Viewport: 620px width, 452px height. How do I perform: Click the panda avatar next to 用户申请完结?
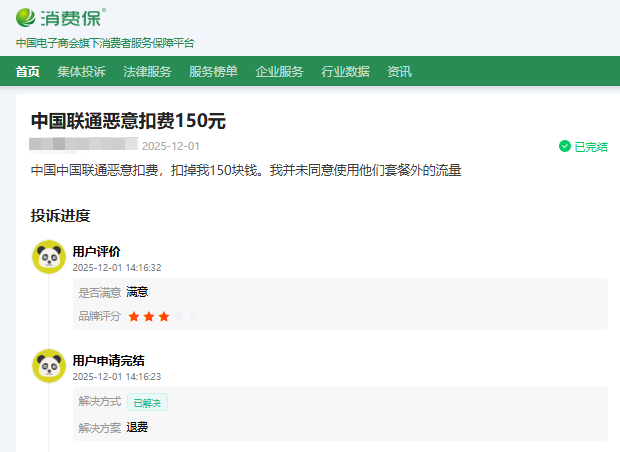pyautogui.click(x=48, y=366)
